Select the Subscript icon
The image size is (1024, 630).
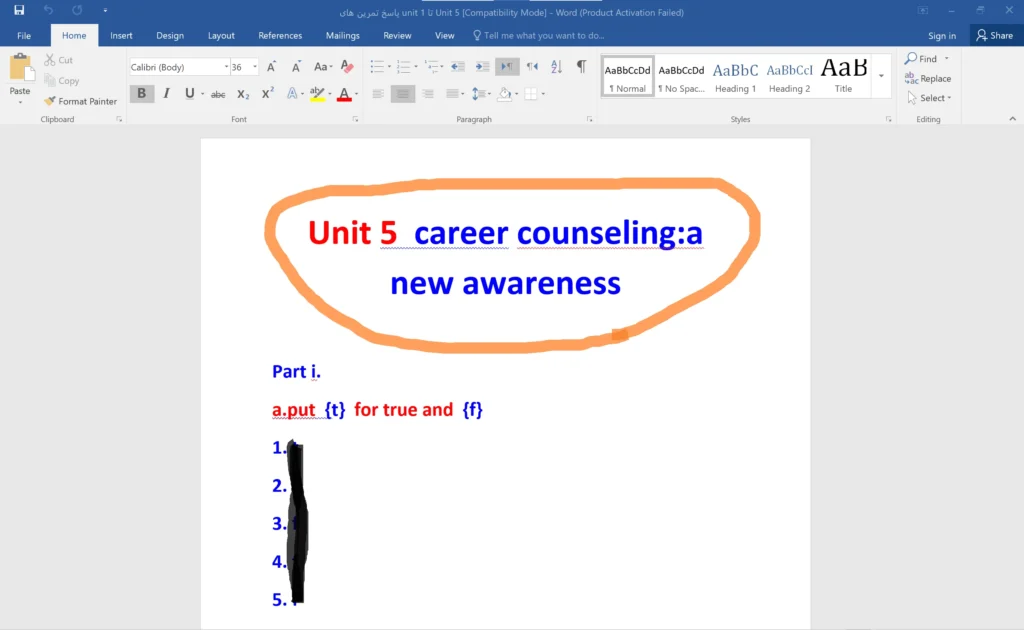coord(242,93)
